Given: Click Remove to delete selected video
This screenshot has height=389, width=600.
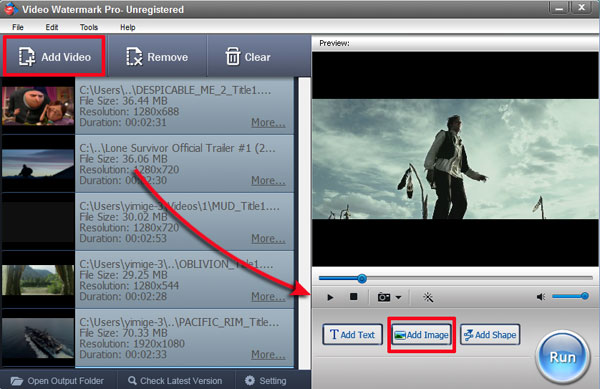Looking at the screenshot, I should (x=157, y=57).
